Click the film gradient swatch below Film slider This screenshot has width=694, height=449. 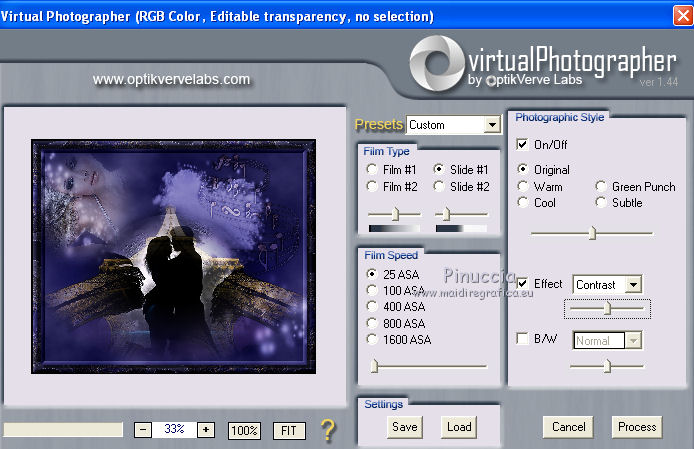[x=394, y=228]
